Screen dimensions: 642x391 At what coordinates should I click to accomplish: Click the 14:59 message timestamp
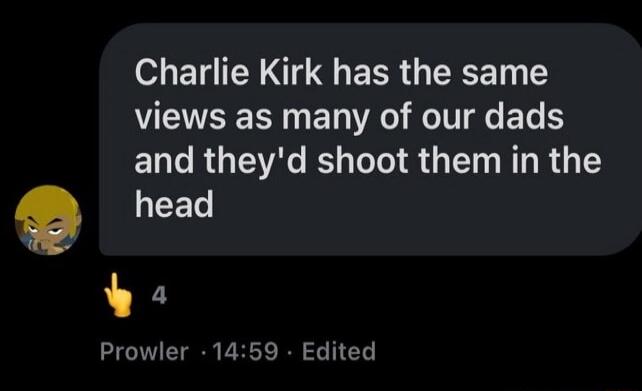tap(245, 351)
